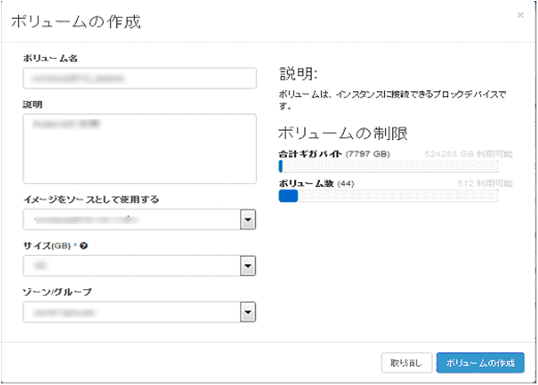
Task: Click the 524288 GB 利用可能 text
Action: pyautogui.click(x=468, y=154)
